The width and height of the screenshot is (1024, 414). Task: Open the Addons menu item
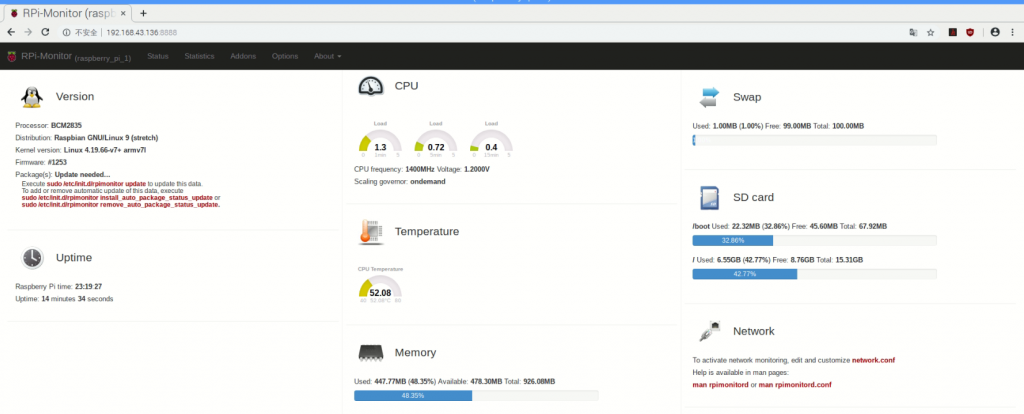pos(243,56)
